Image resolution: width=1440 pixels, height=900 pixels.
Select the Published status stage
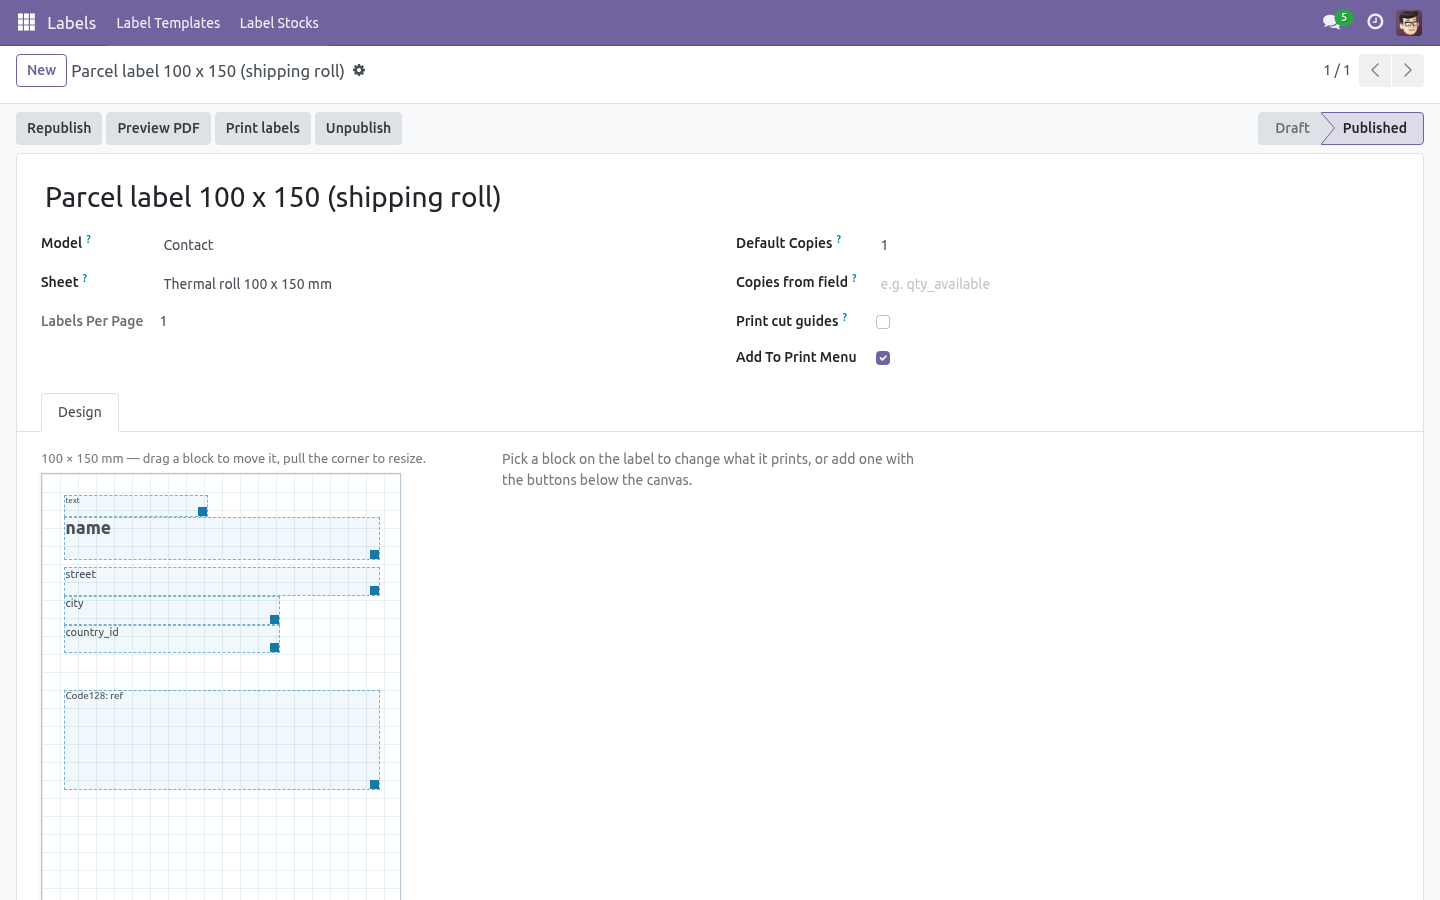(x=1374, y=128)
